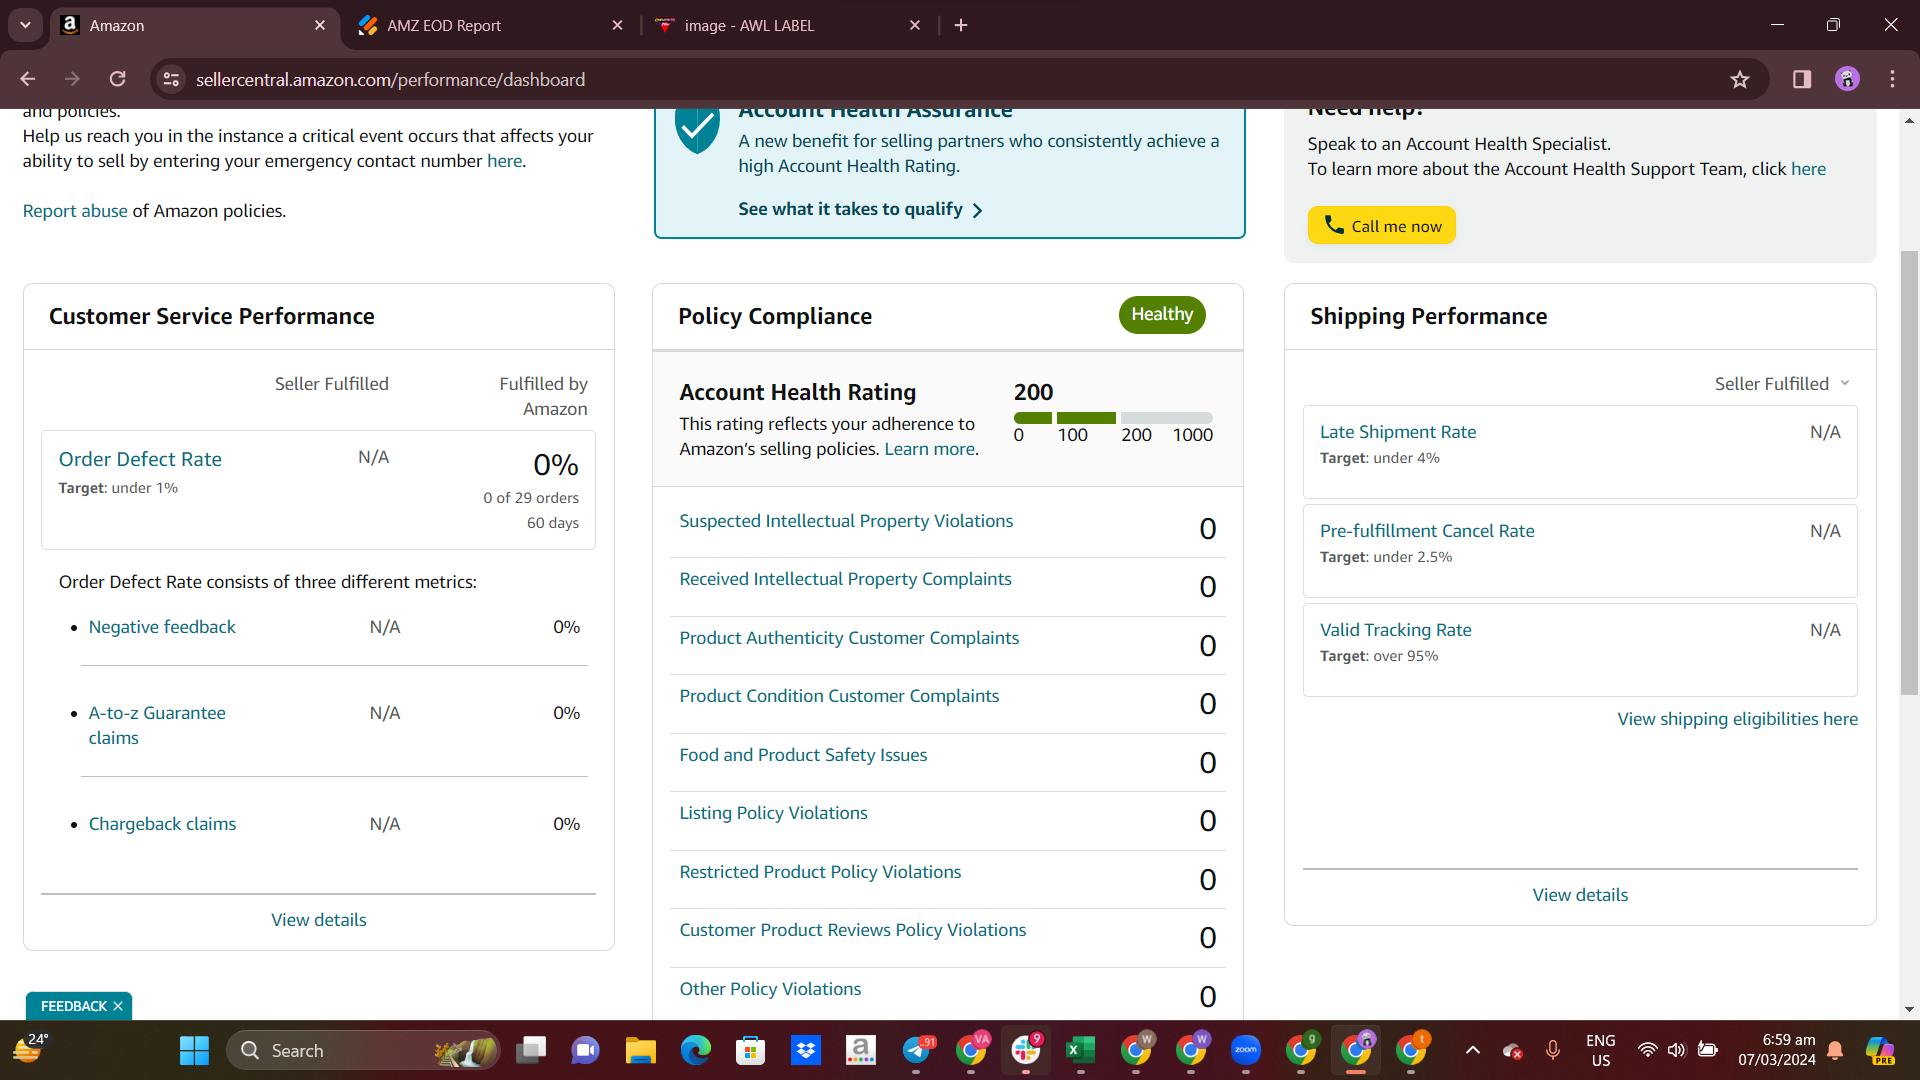The image size is (1920, 1080).
Task: Launch Microsoft Edge from the taskbar
Action: (x=695, y=1050)
